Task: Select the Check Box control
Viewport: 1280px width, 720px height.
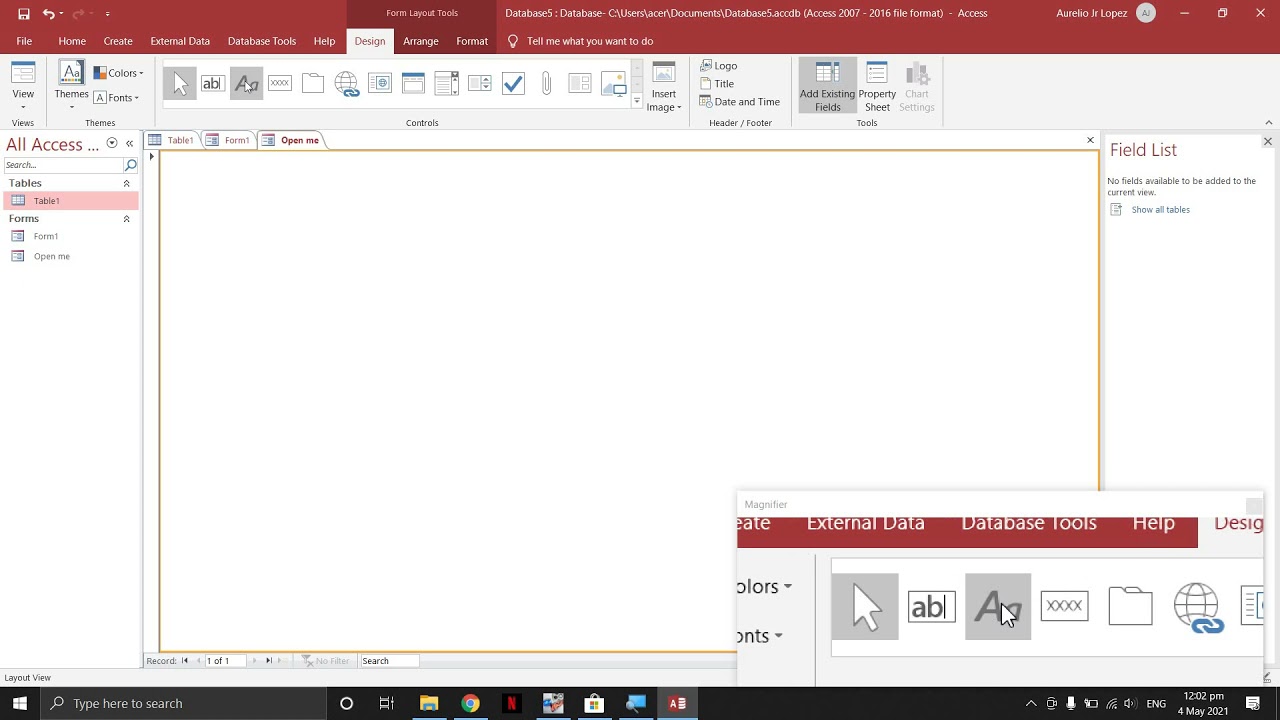Action: click(x=513, y=84)
